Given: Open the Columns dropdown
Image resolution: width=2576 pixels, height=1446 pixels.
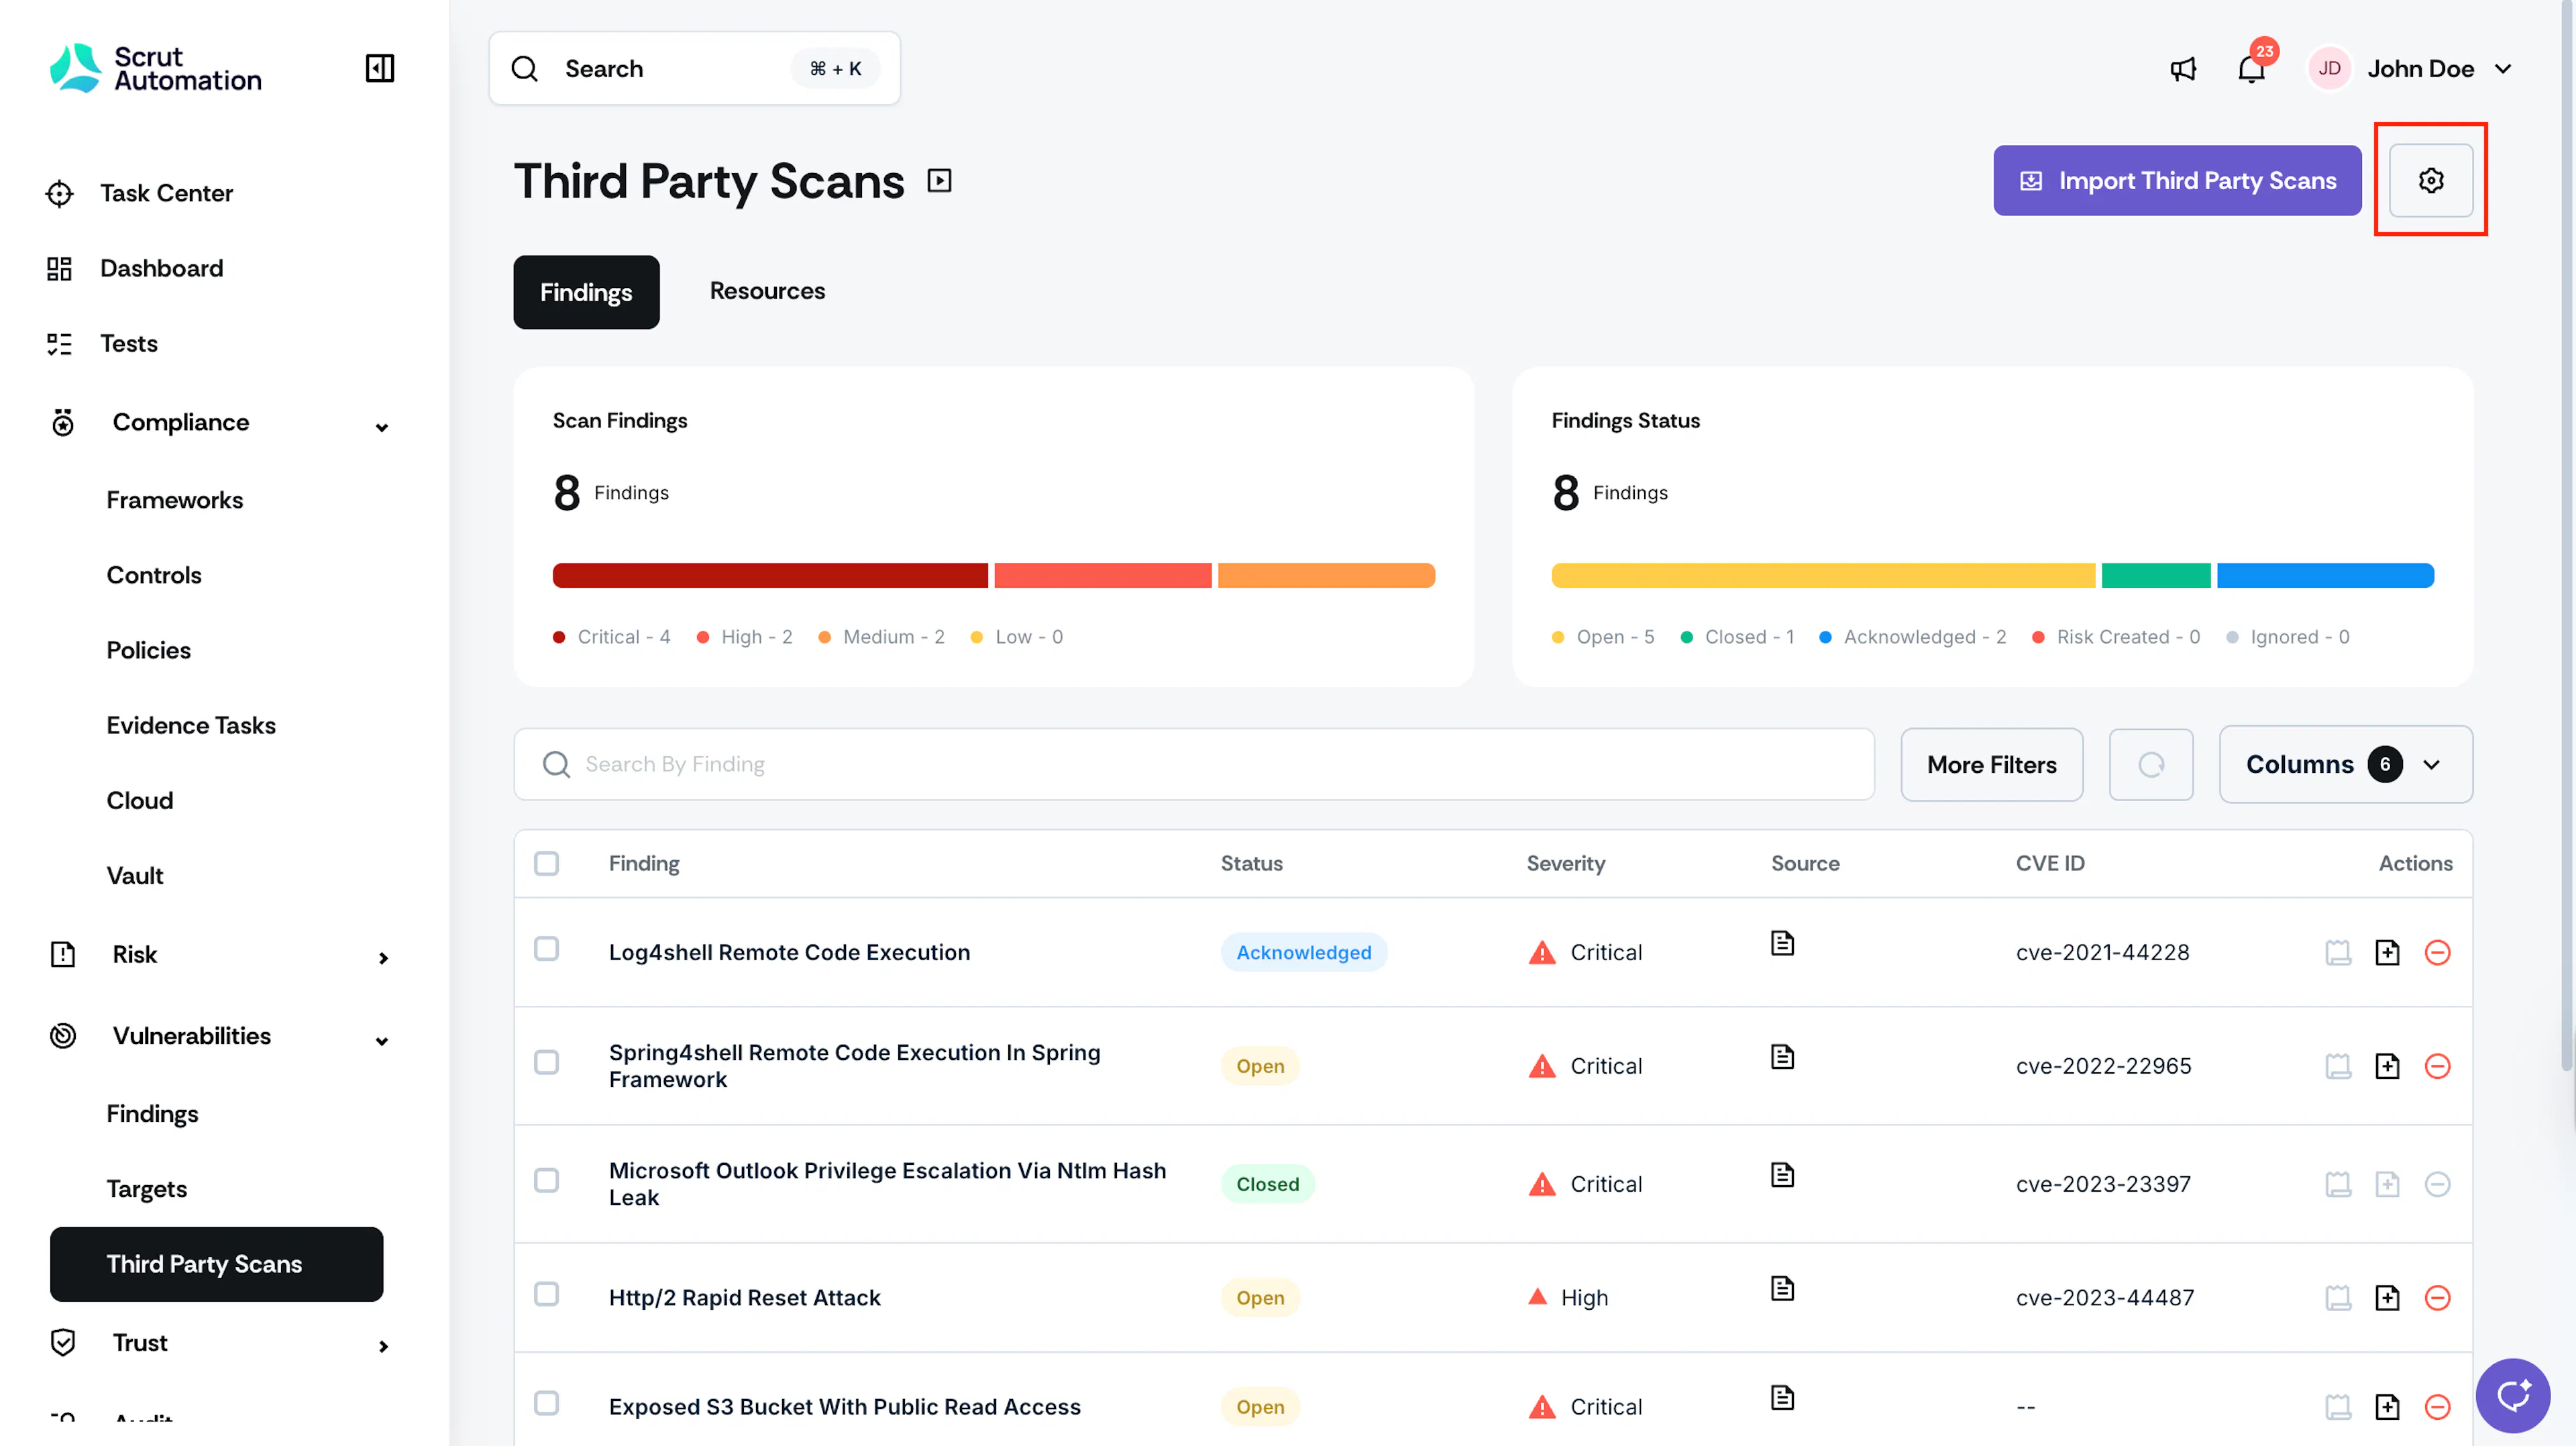Looking at the screenshot, I should pyautogui.click(x=2346, y=764).
